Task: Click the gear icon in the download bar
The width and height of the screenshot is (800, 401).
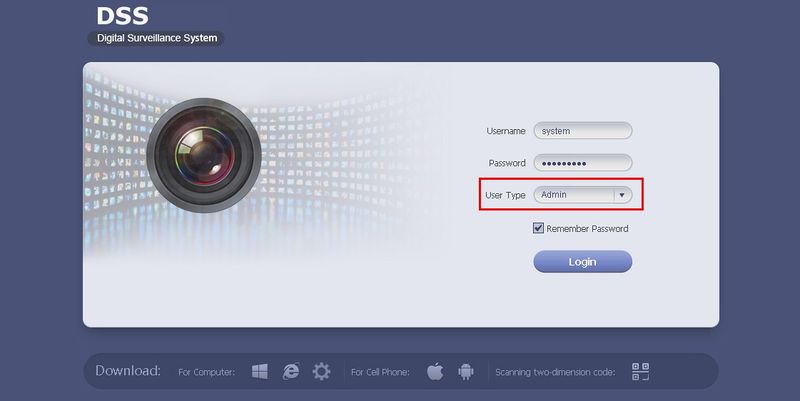Action: click(x=321, y=371)
